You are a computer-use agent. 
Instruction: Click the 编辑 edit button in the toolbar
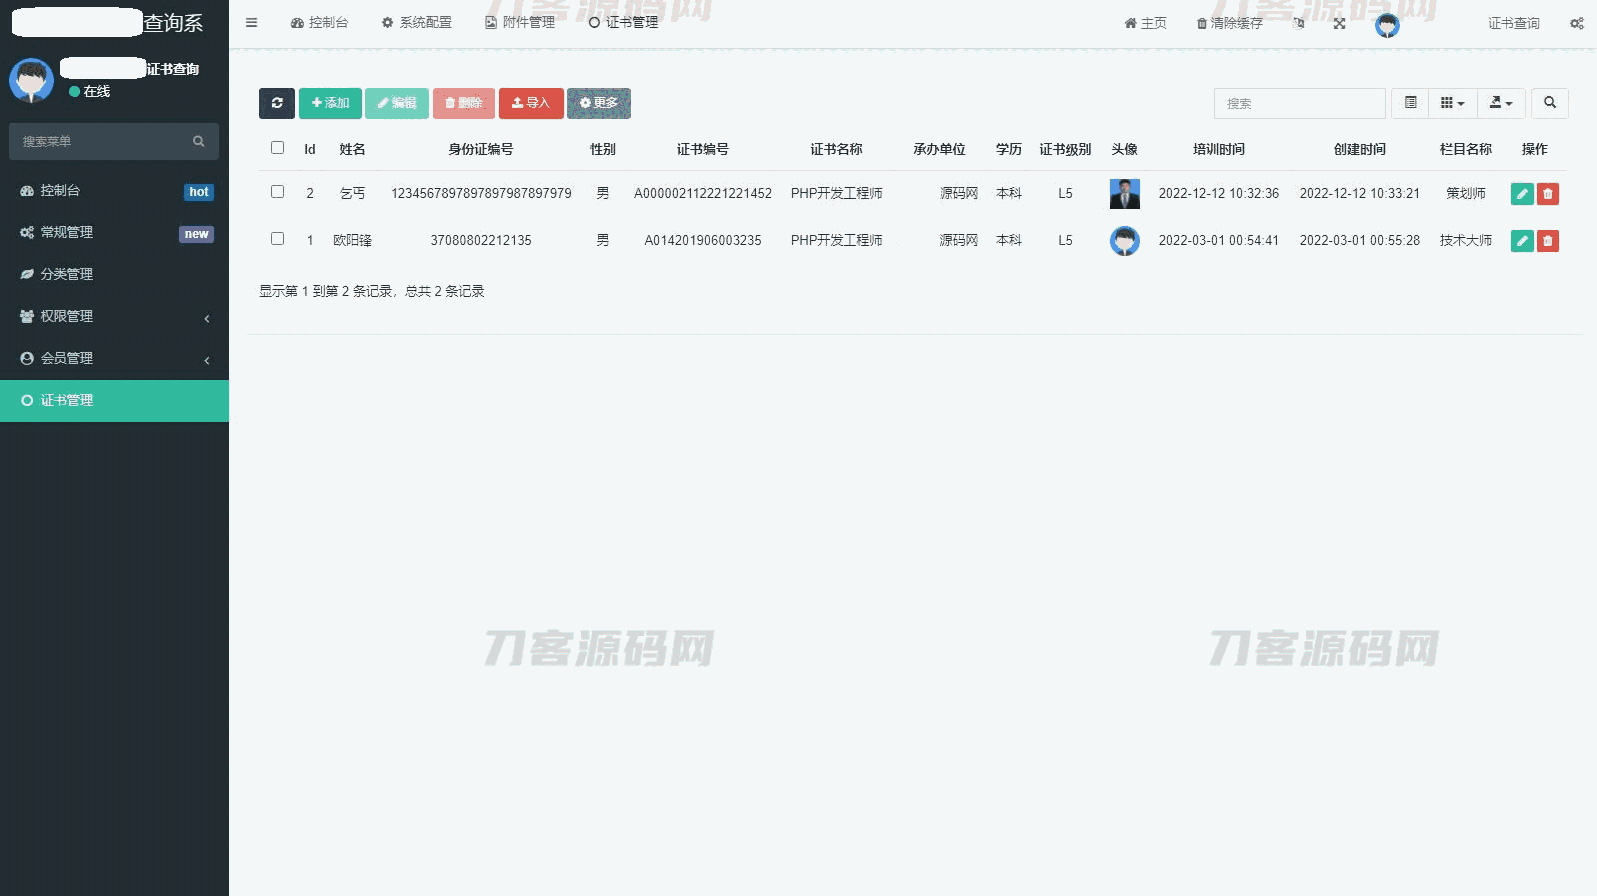pyautogui.click(x=397, y=103)
